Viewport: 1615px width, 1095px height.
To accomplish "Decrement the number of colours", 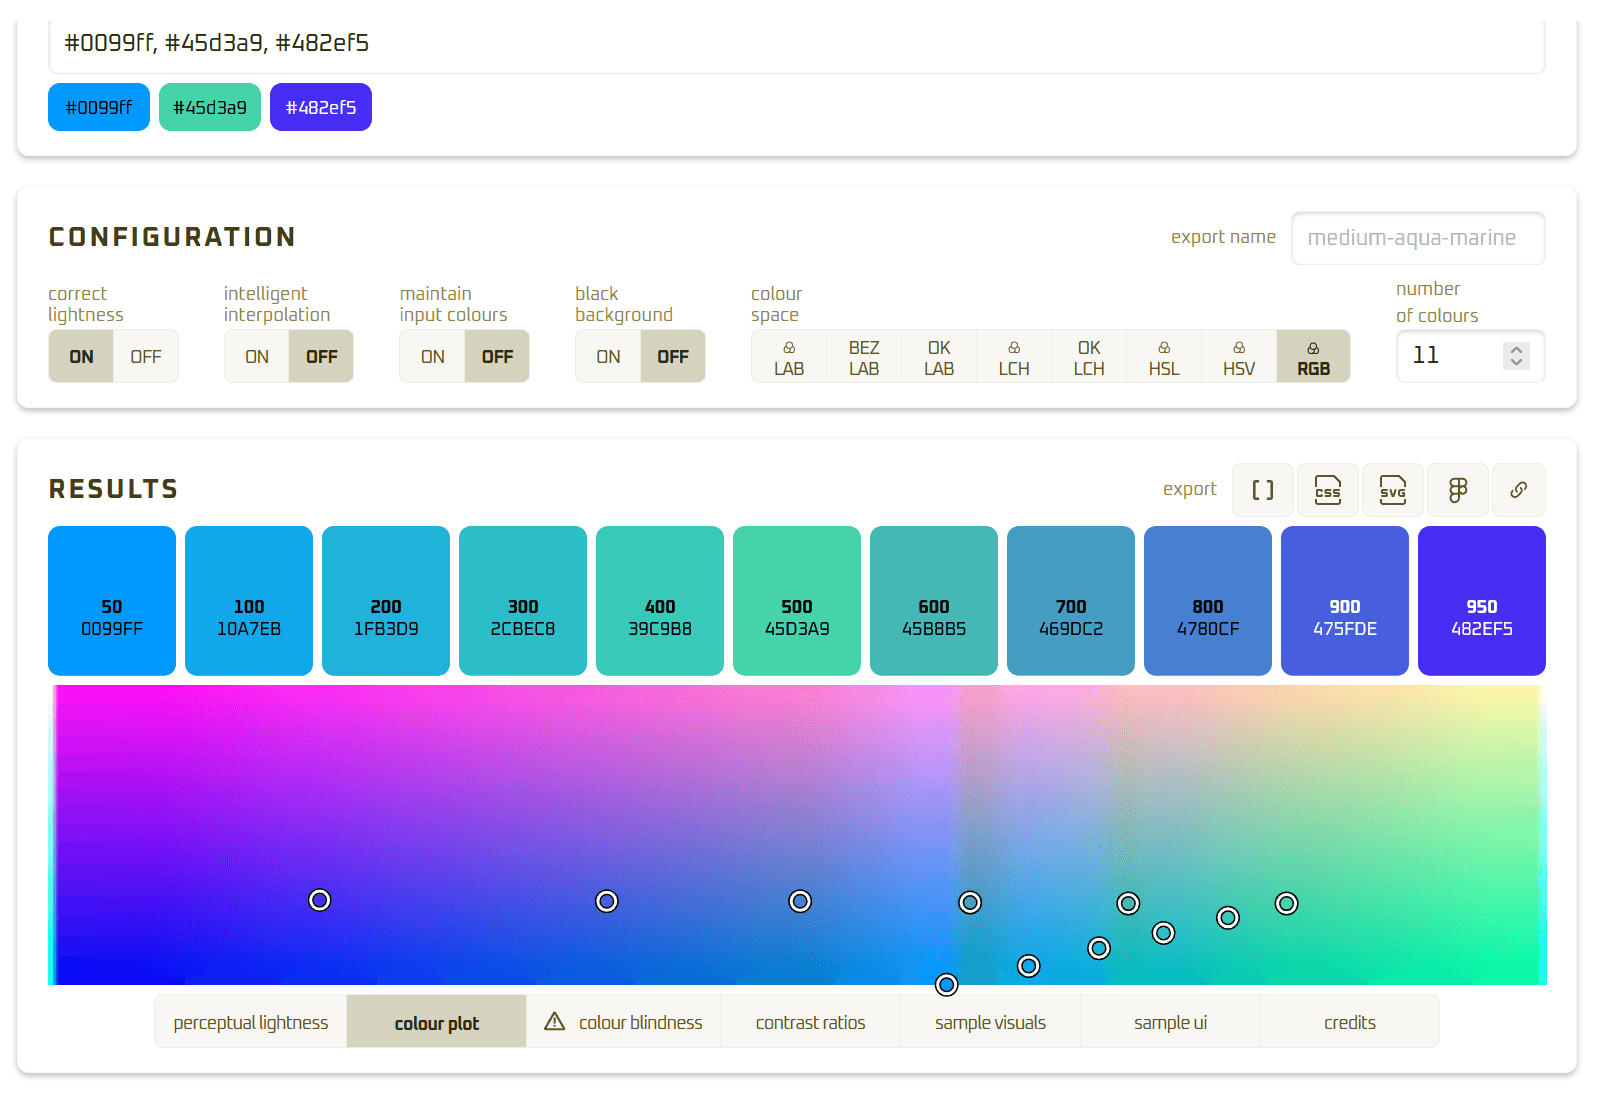I will 1515,364.
